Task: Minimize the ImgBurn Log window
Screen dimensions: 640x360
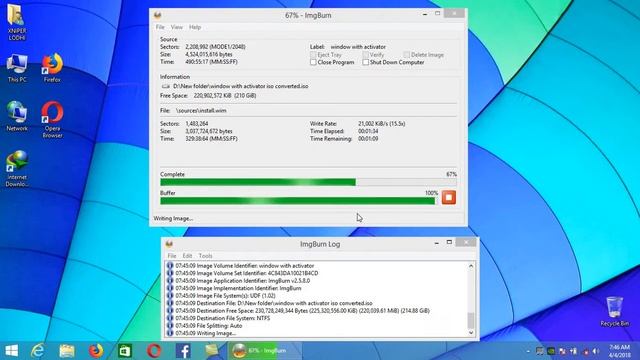Action: click(x=436, y=243)
